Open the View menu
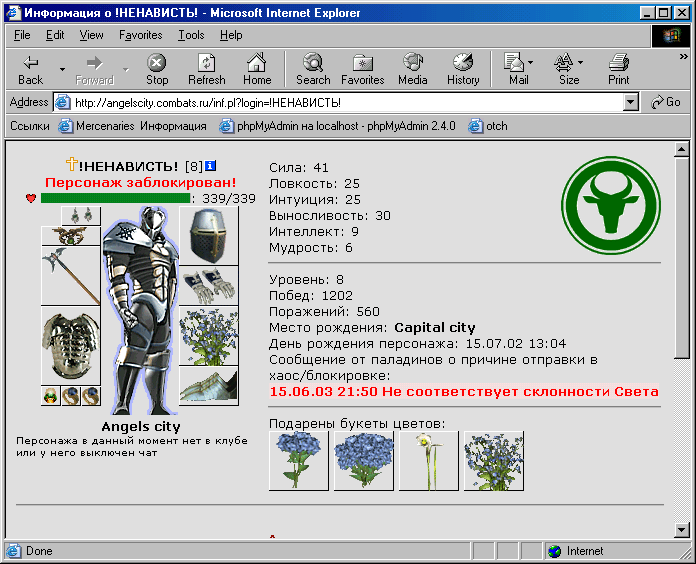This screenshot has width=696, height=564. [x=91, y=35]
